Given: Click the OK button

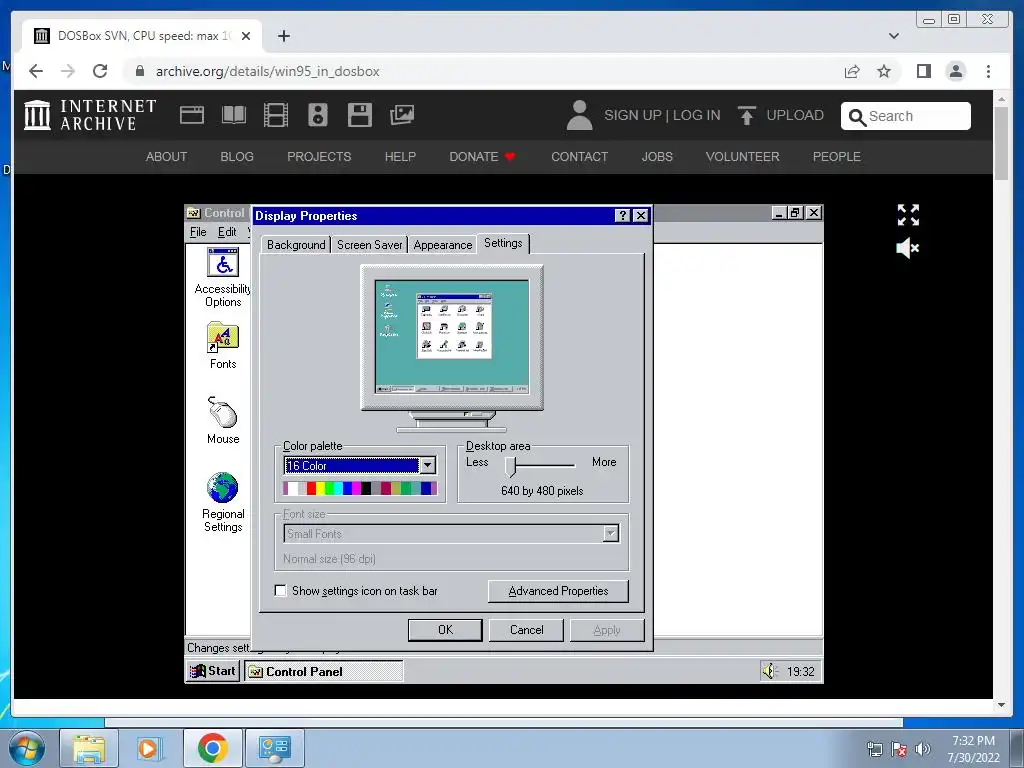Looking at the screenshot, I should tap(445, 630).
